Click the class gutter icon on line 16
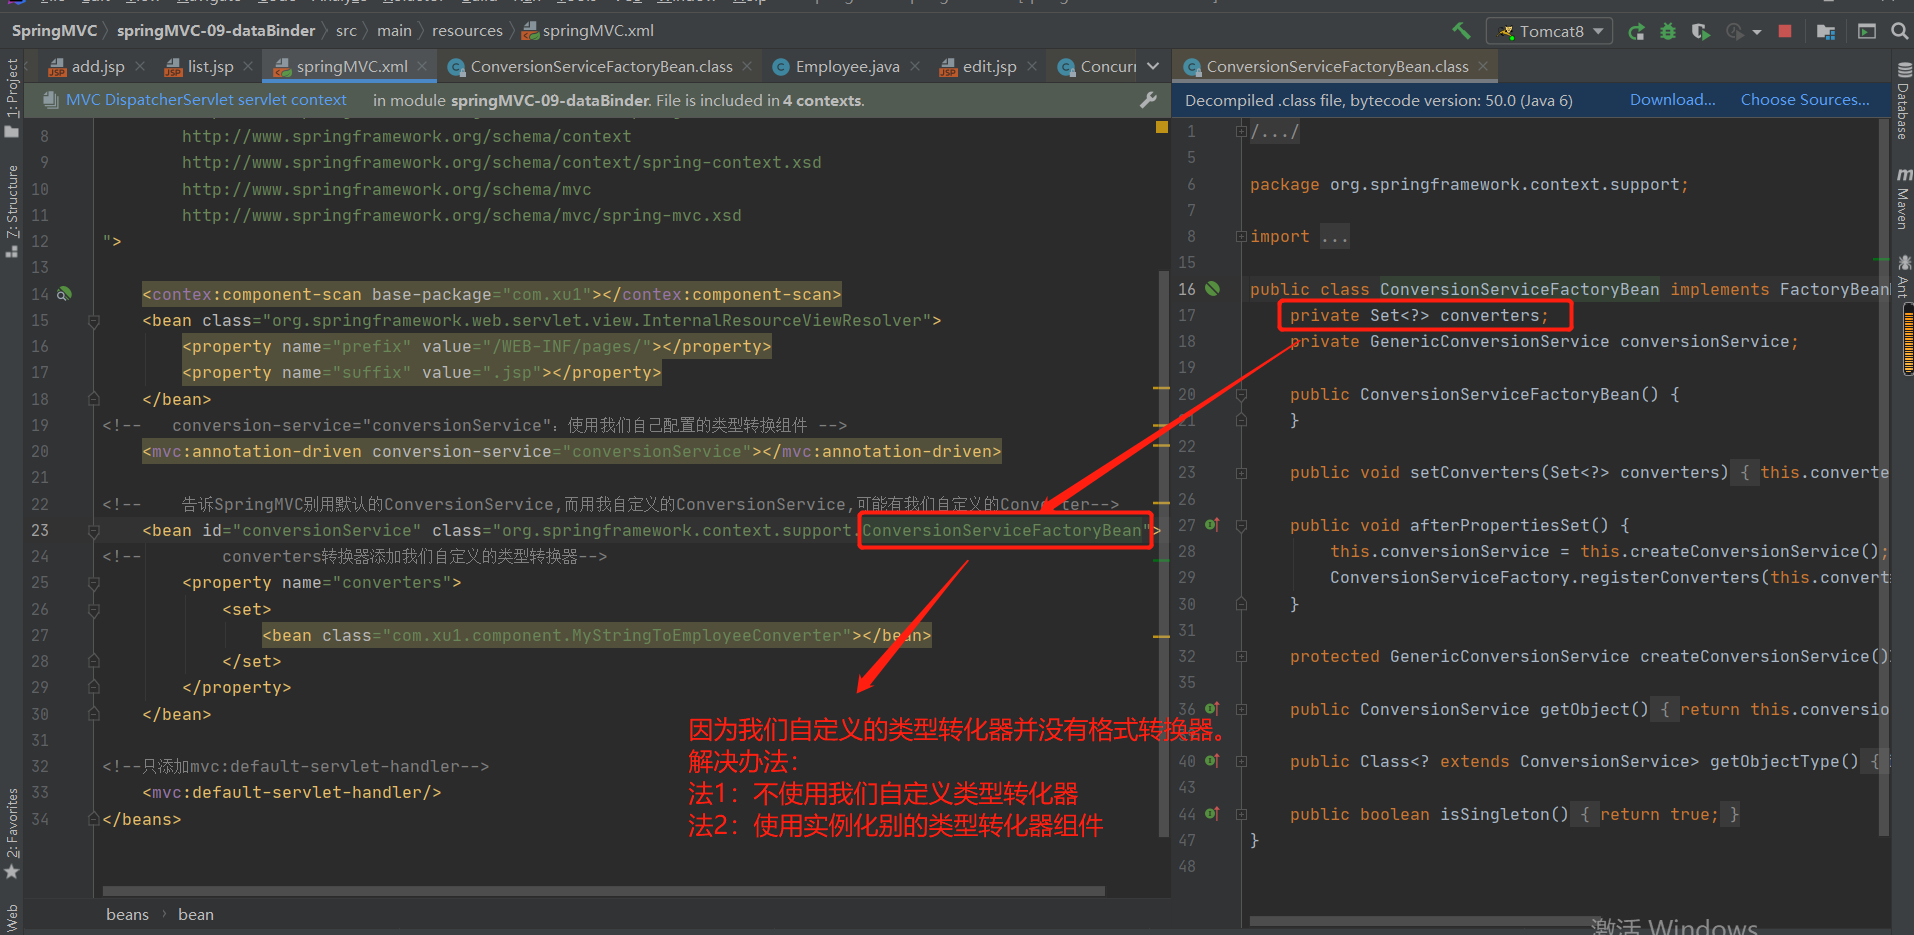Viewport: 1914px width, 935px height. pos(1213,289)
